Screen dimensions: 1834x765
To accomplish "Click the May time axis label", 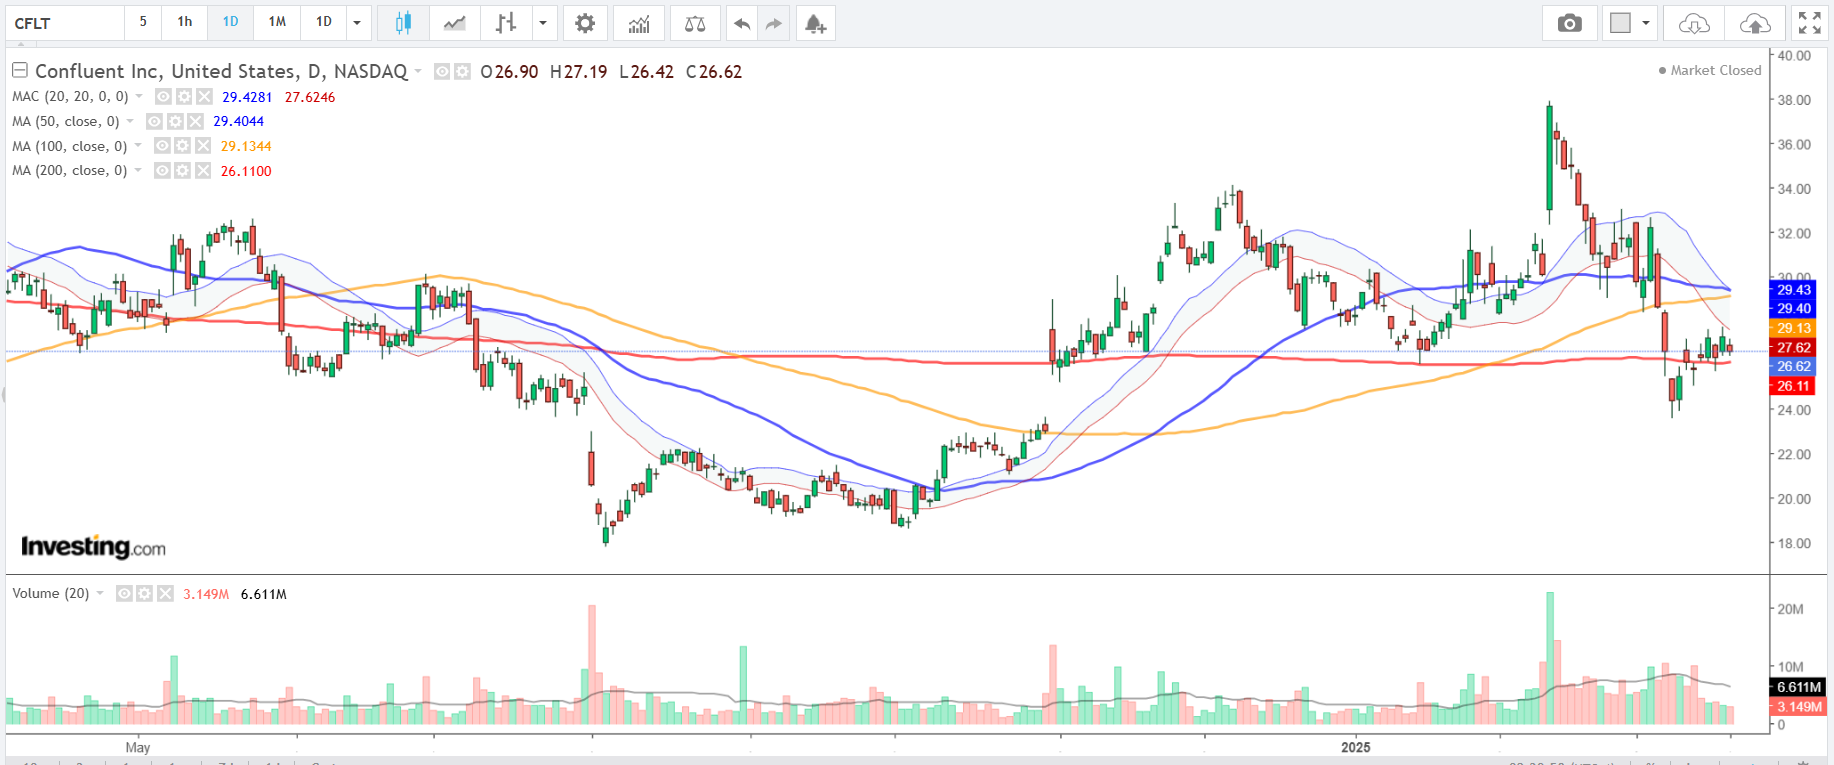I will click(138, 747).
